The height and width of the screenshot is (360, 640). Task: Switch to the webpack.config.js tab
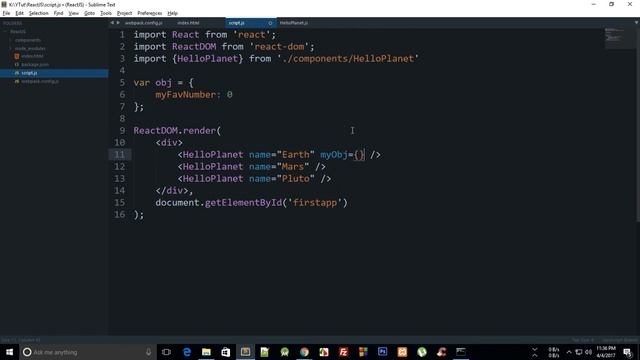pos(144,23)
